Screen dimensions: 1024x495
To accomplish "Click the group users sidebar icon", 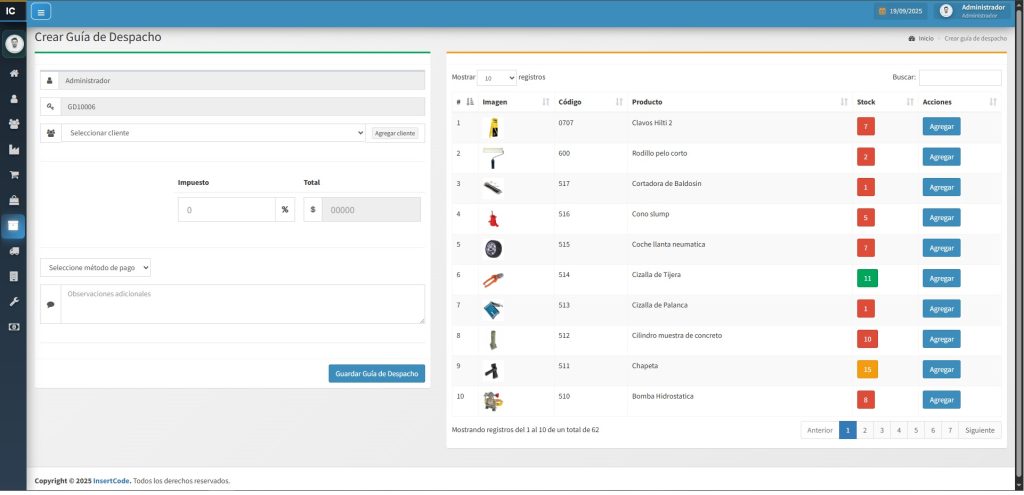I will click(x=14, y=124).
